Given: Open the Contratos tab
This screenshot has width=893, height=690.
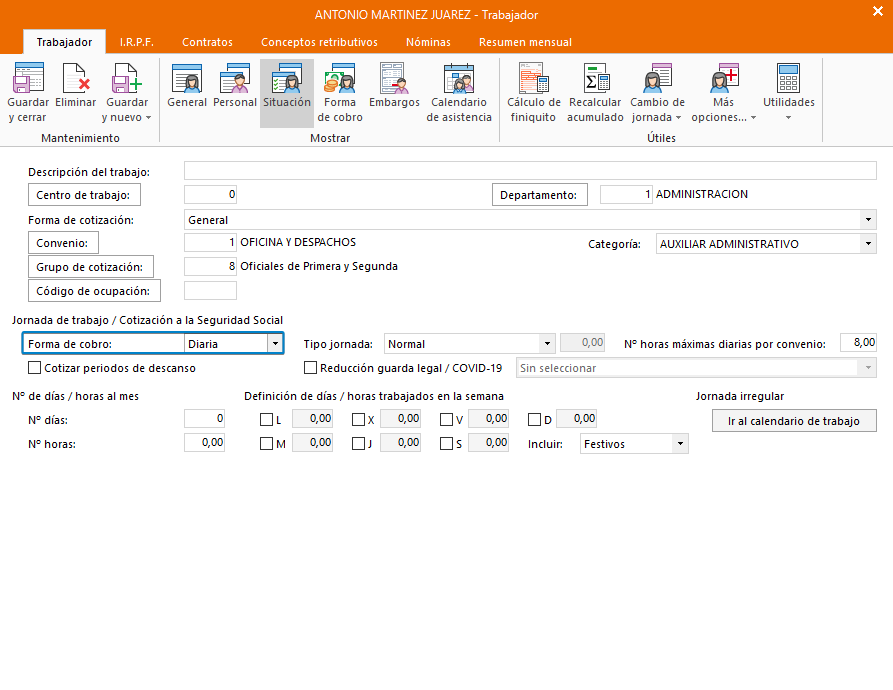Looking at the screenshot, I should pyautogui.click(x=207, y=42).
